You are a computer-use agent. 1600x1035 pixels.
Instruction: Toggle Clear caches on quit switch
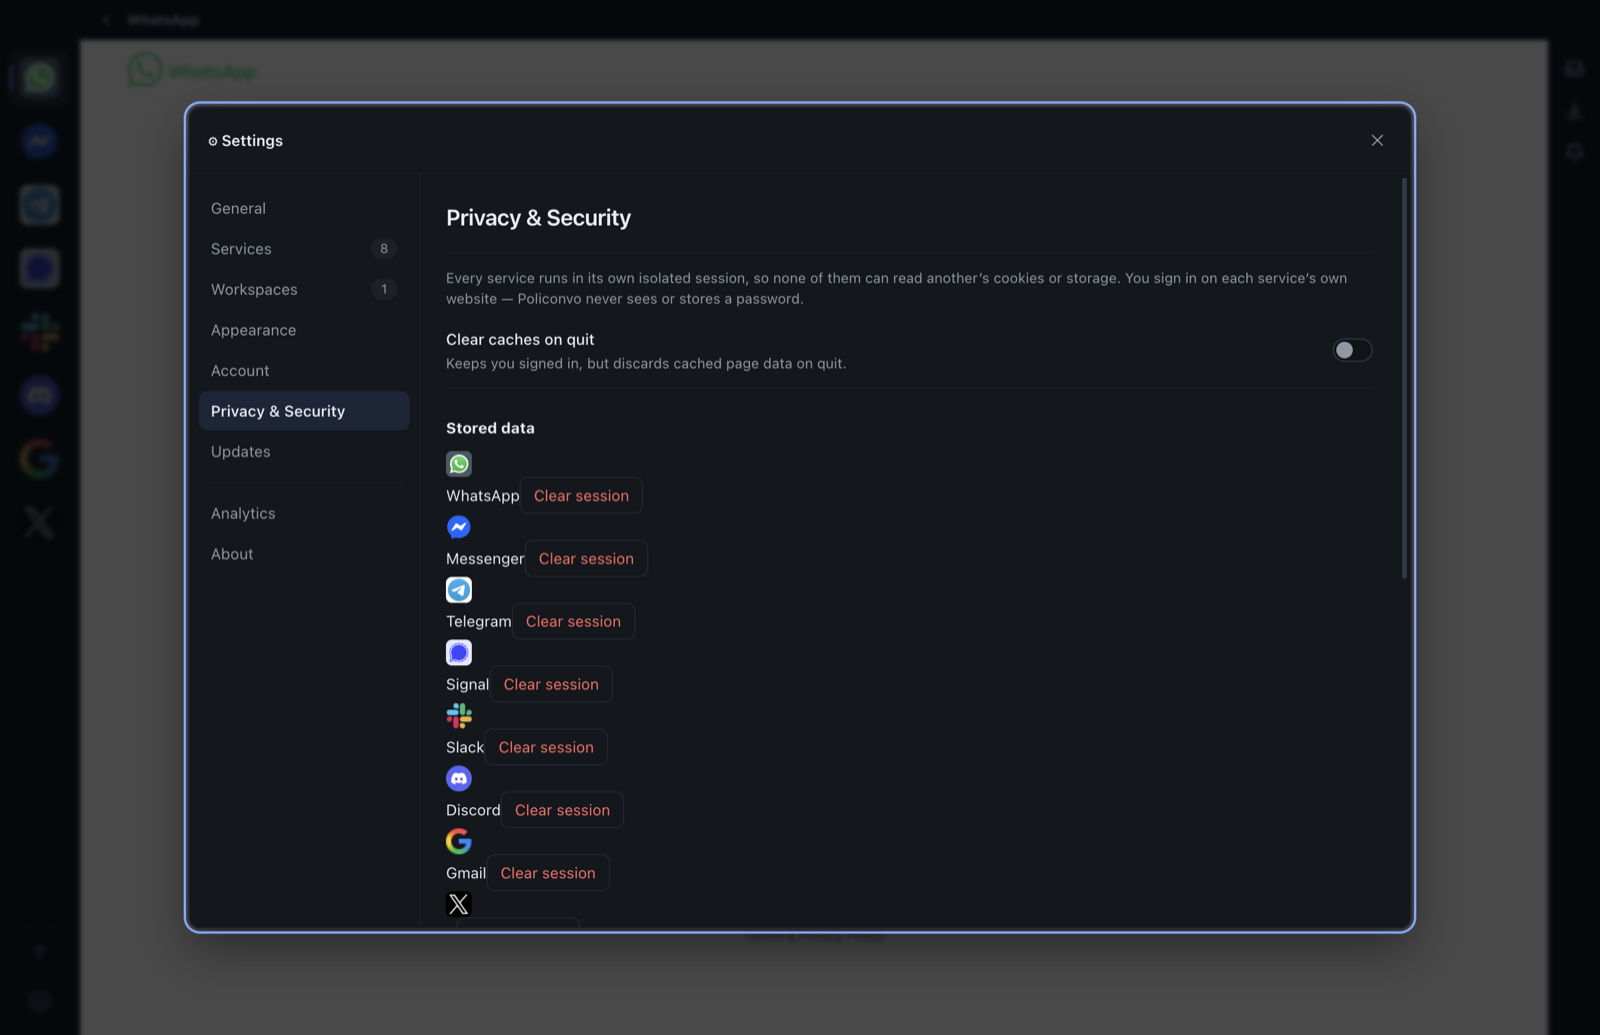pos(1352,350)
